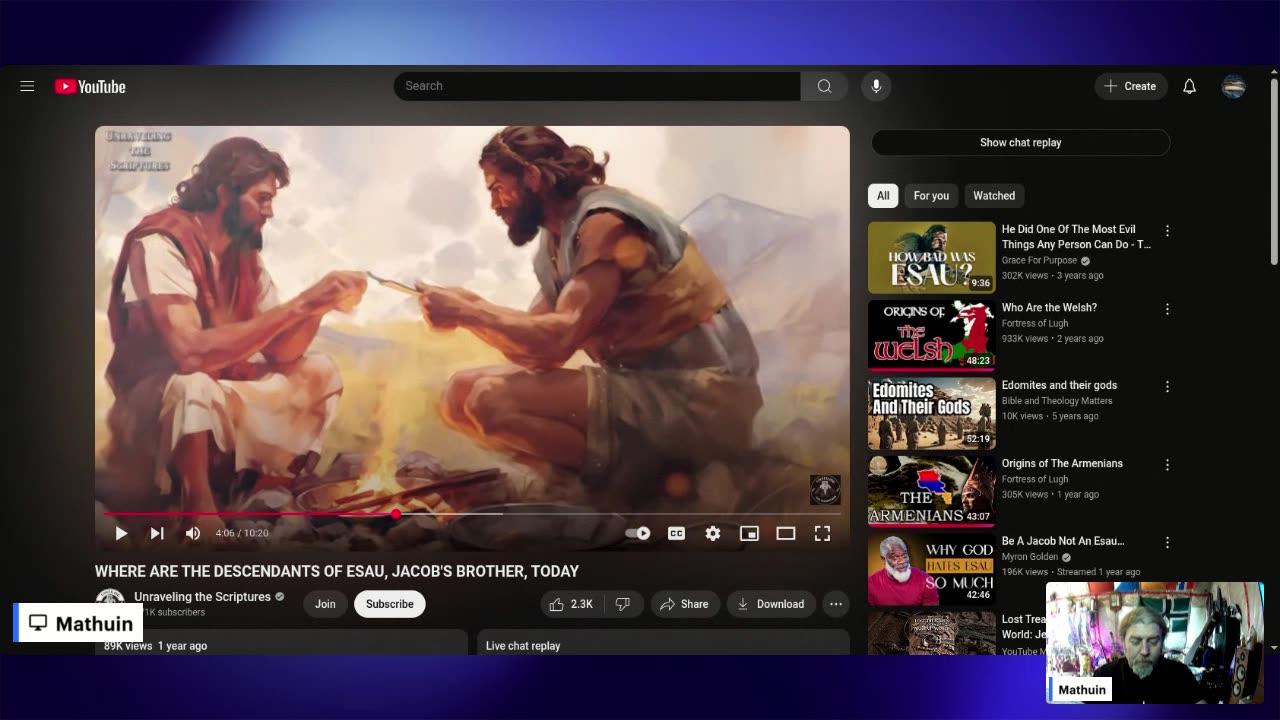Mute the video volume
The height and width of the screenshot is (720, 1280).
coord(193,533)
